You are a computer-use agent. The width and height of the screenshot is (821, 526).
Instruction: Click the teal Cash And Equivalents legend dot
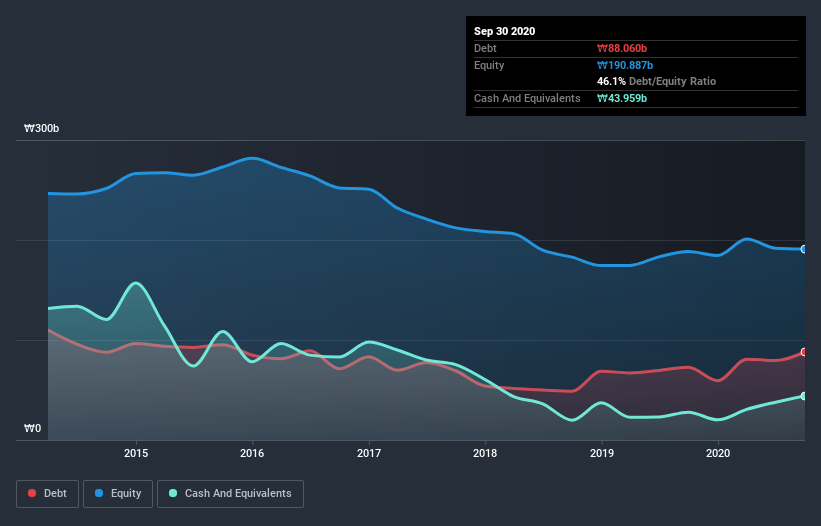pos(173,493)
